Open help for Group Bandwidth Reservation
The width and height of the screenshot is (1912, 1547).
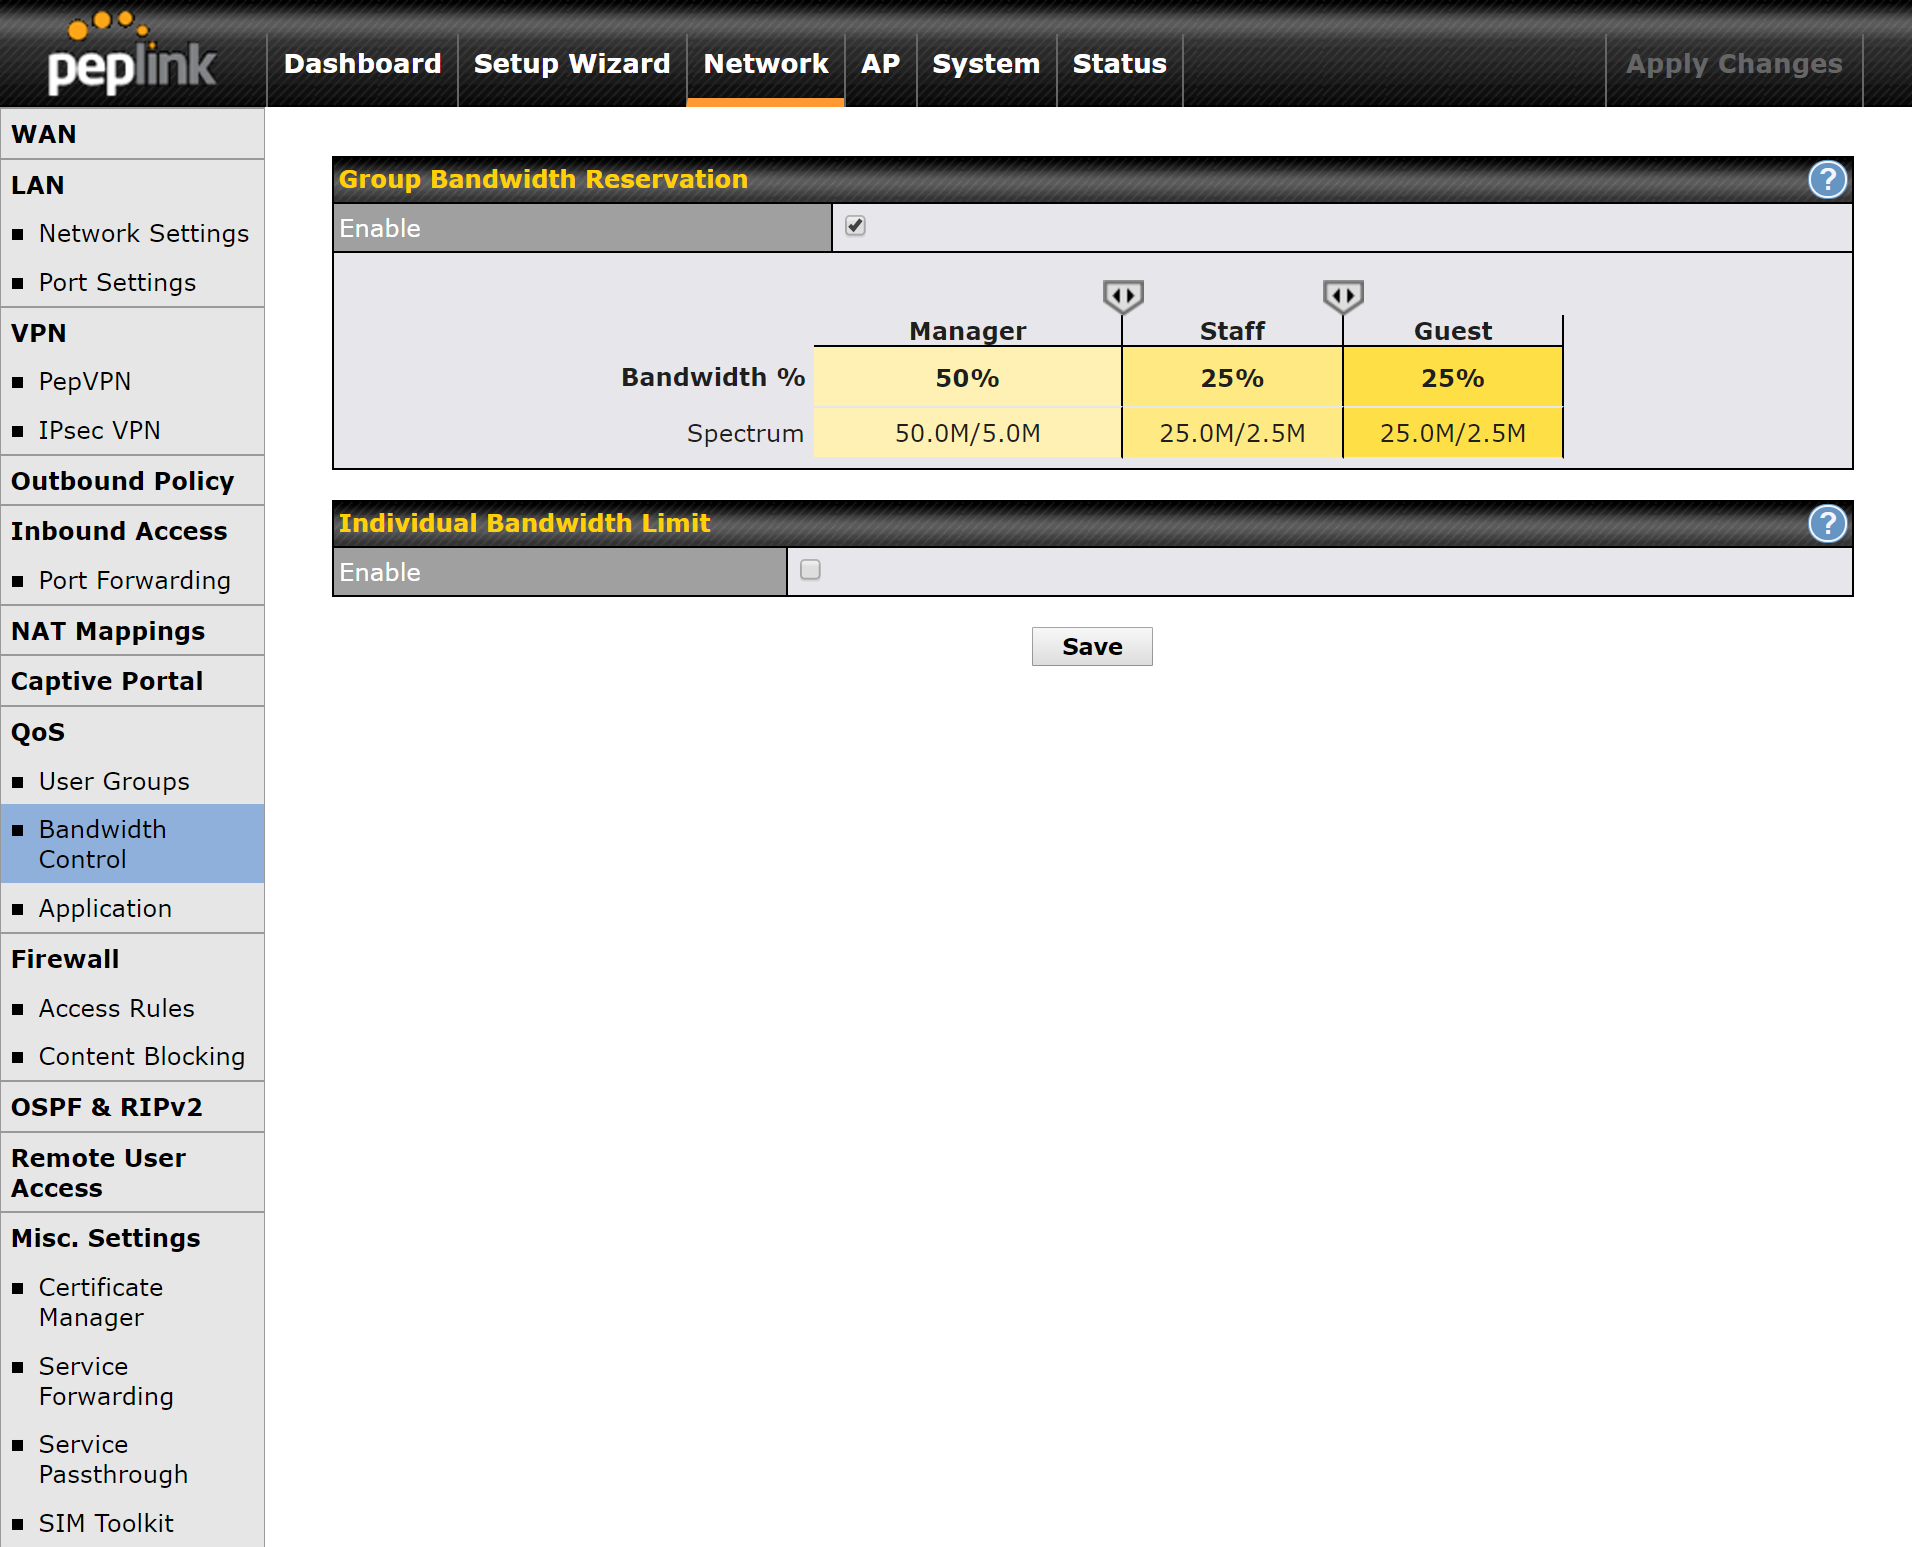1827,180
